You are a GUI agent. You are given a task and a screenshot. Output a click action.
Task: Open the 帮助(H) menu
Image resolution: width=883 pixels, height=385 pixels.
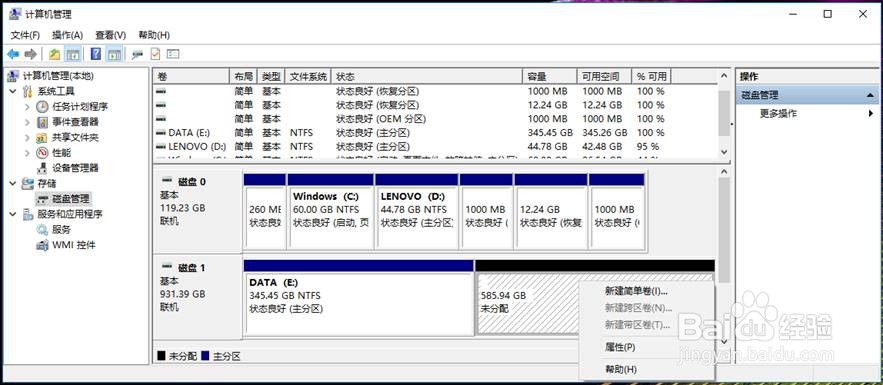pos(154,35)
